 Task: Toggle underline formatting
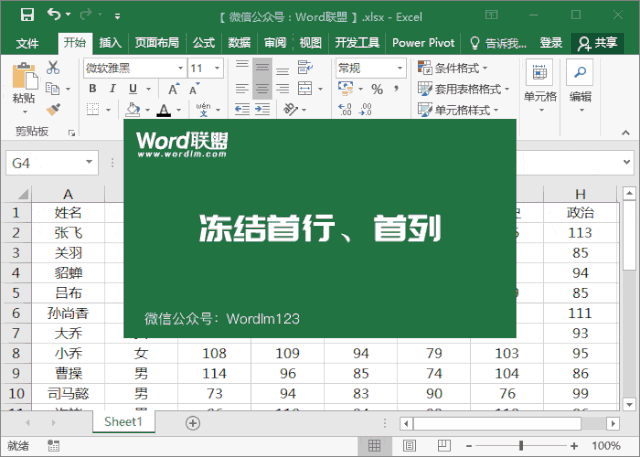coord(133,89)
